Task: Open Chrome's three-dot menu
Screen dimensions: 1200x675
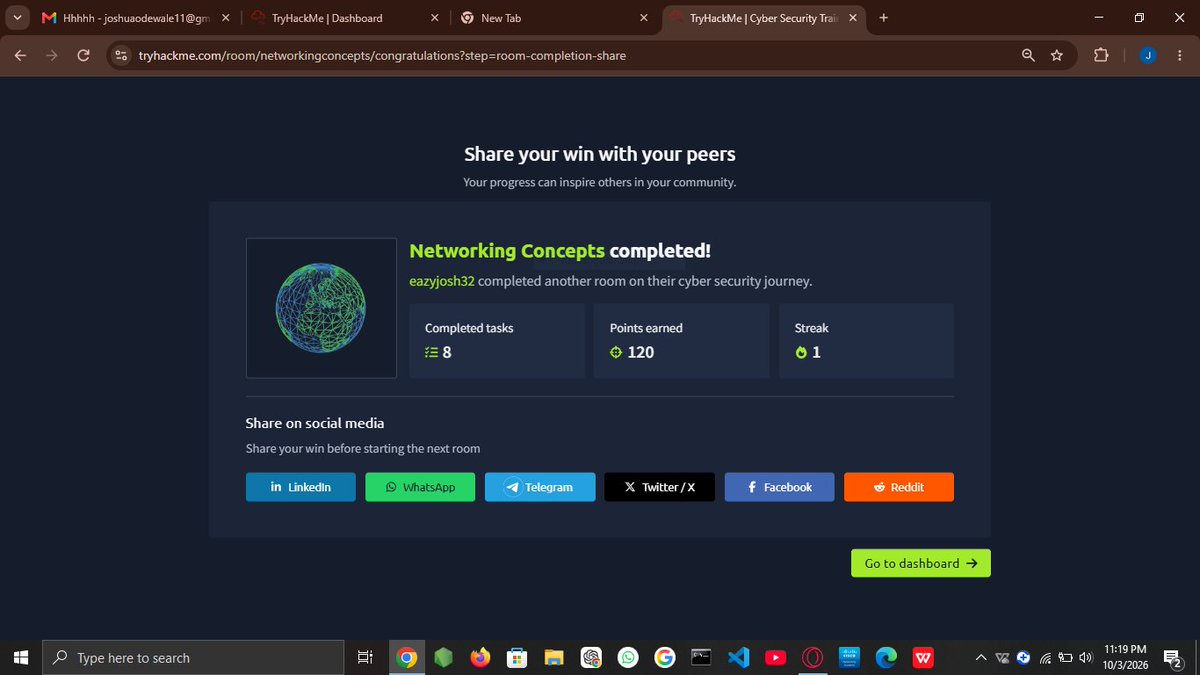Action: [1180, 56]
